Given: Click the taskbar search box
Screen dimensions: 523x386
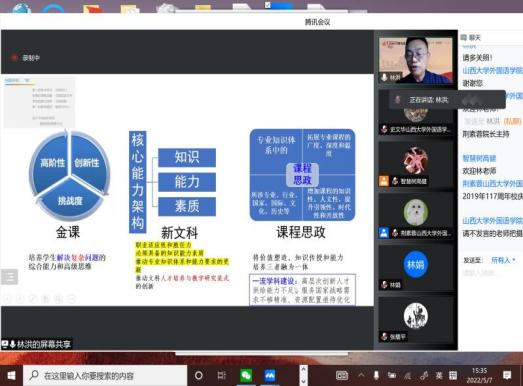Looking at the screenshot, I should click(x=105, y=376).
